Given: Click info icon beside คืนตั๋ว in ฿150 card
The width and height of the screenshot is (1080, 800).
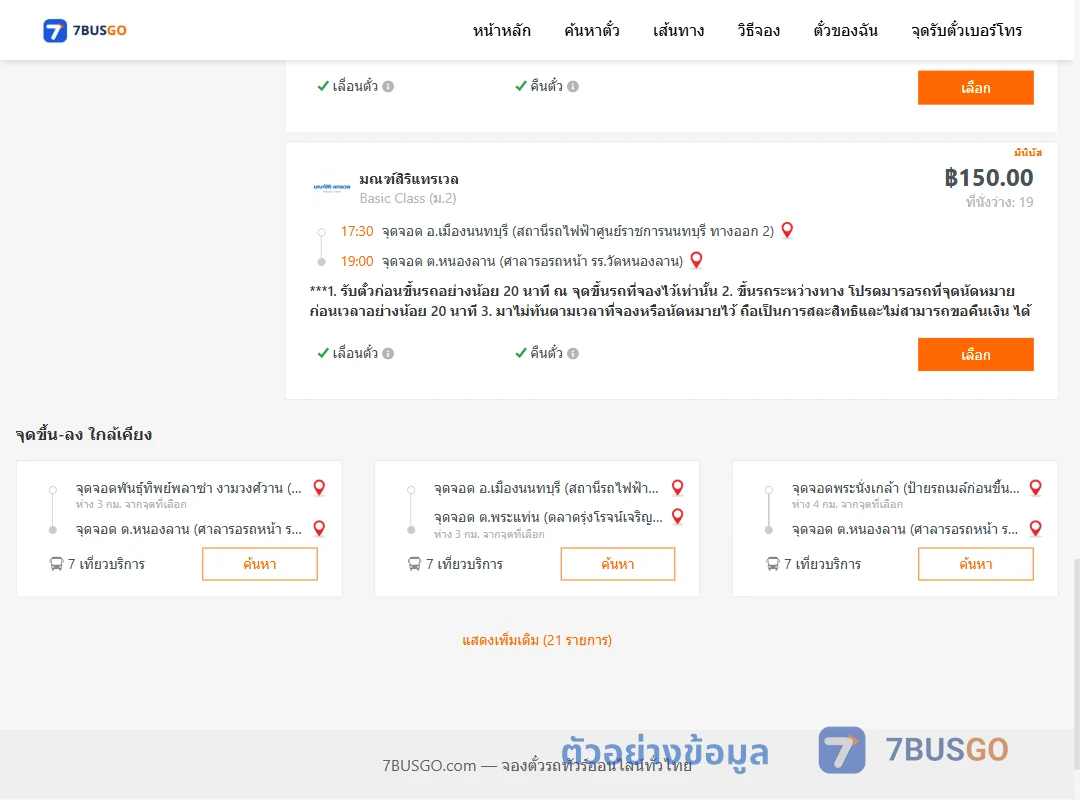Looking at the screenshot, I should 573,353.
